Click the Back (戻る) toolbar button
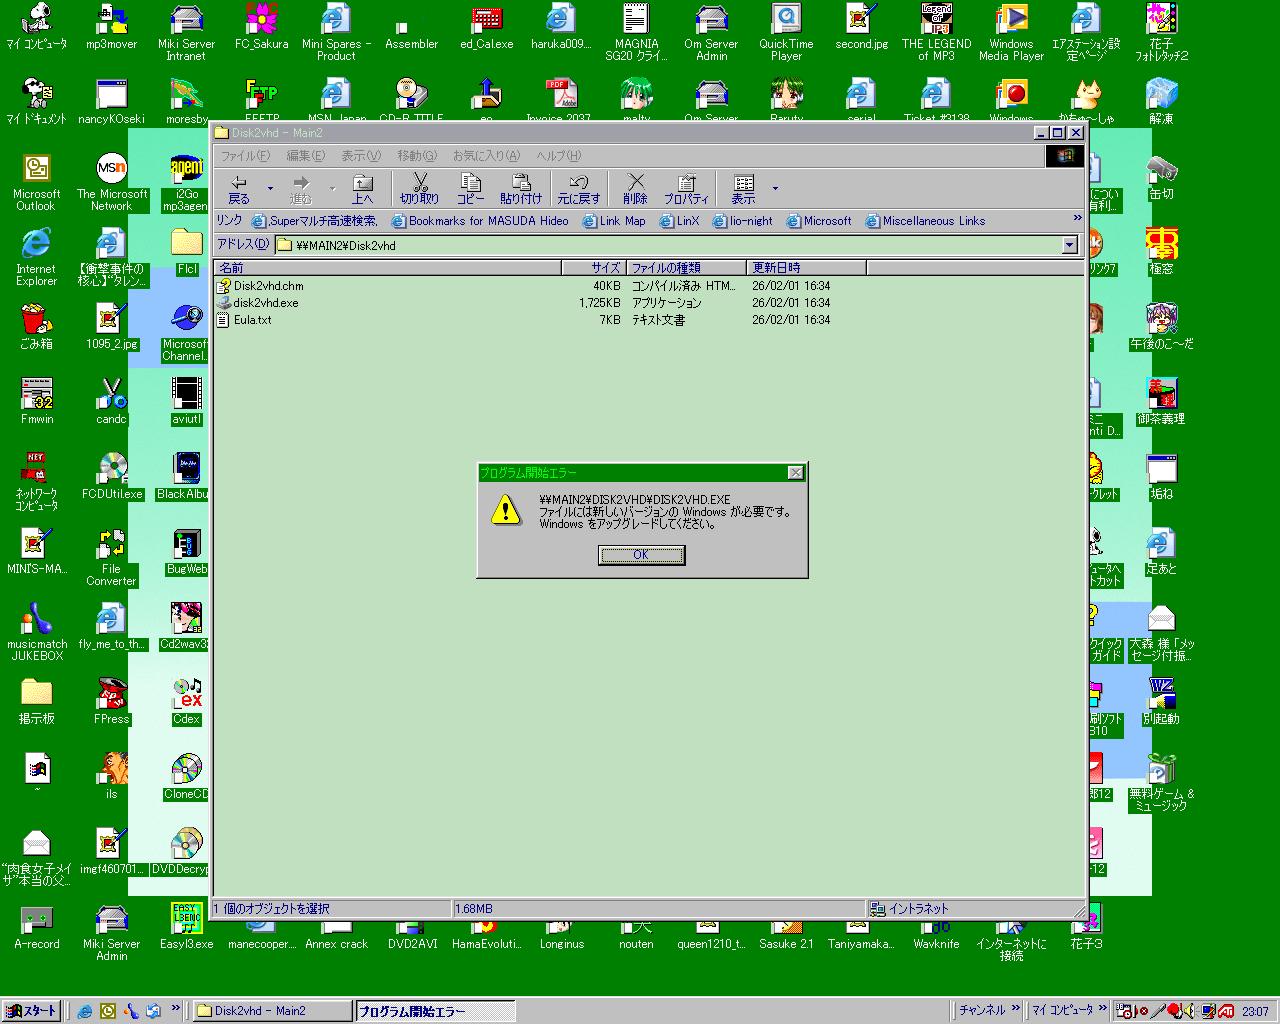This screenshot has height=1024, width=1280. pyautogui.click(x=239, y=187)
